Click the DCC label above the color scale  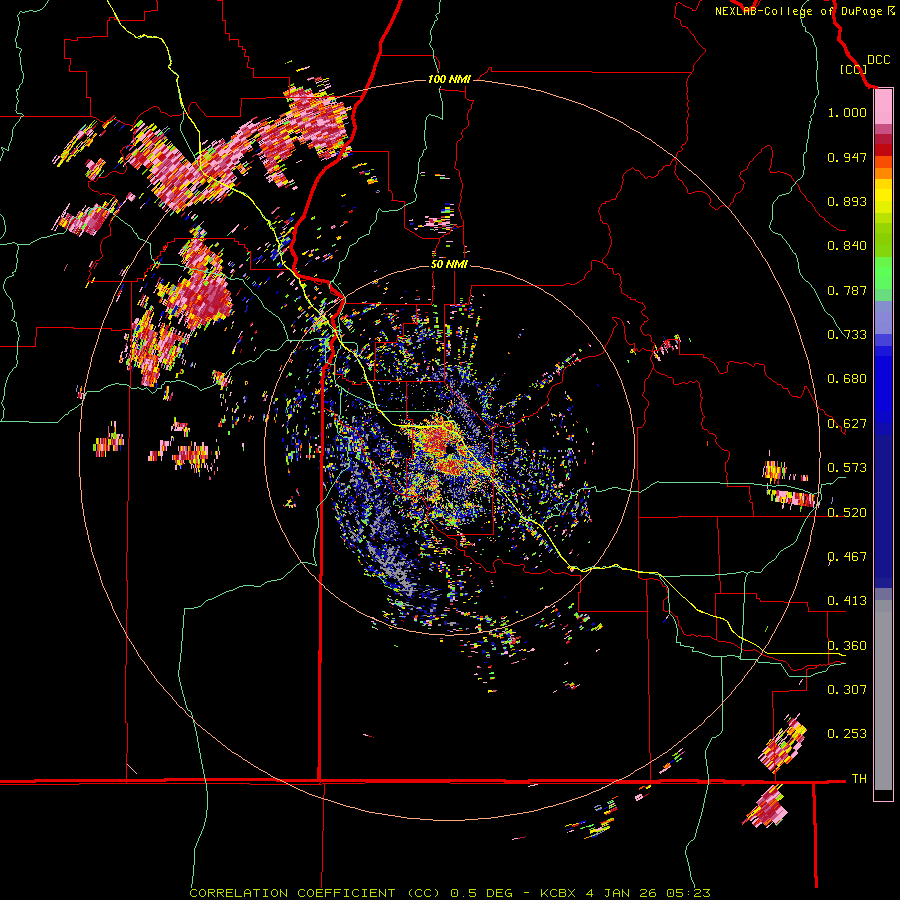[878, 60]
